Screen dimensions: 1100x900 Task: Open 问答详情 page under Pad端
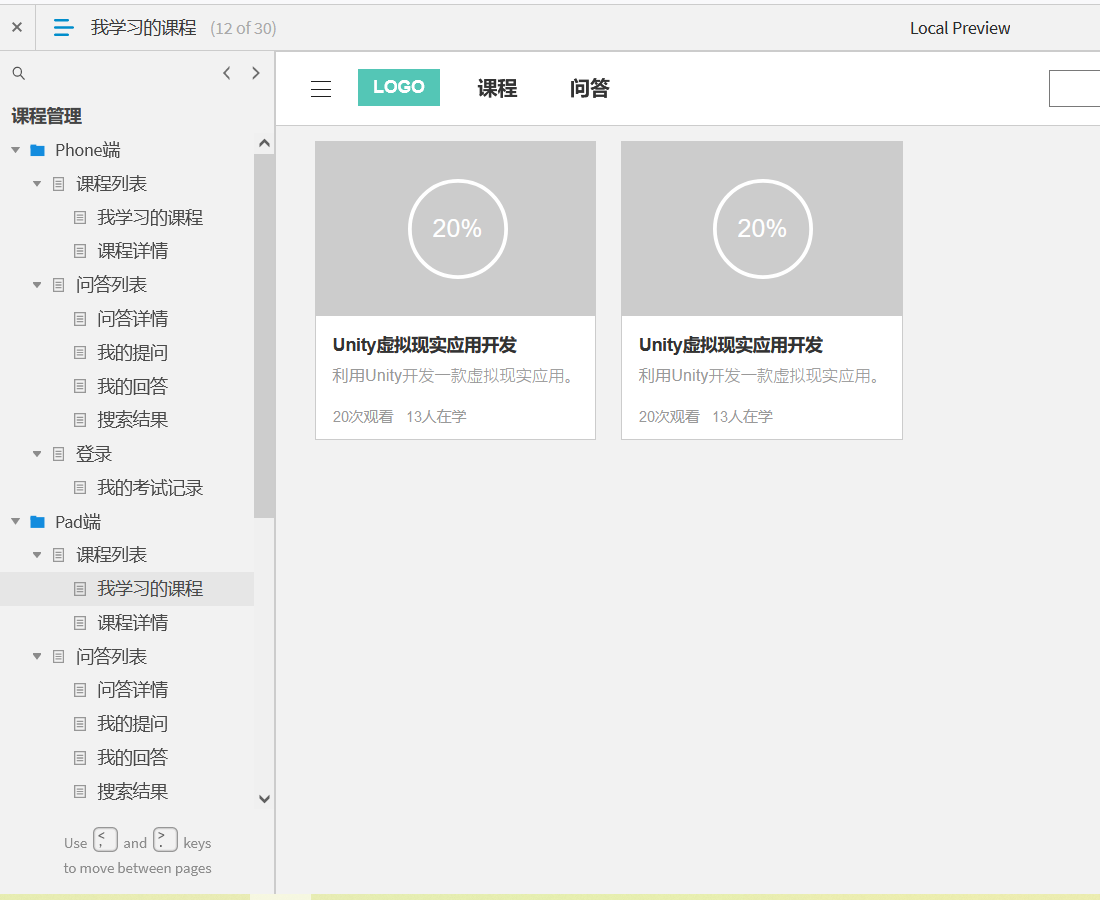(133, 690)
